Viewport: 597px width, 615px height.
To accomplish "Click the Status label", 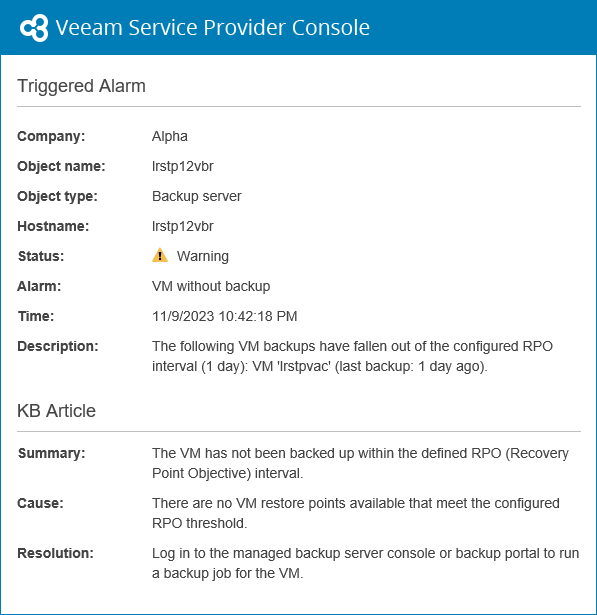I will pos(41,256).
